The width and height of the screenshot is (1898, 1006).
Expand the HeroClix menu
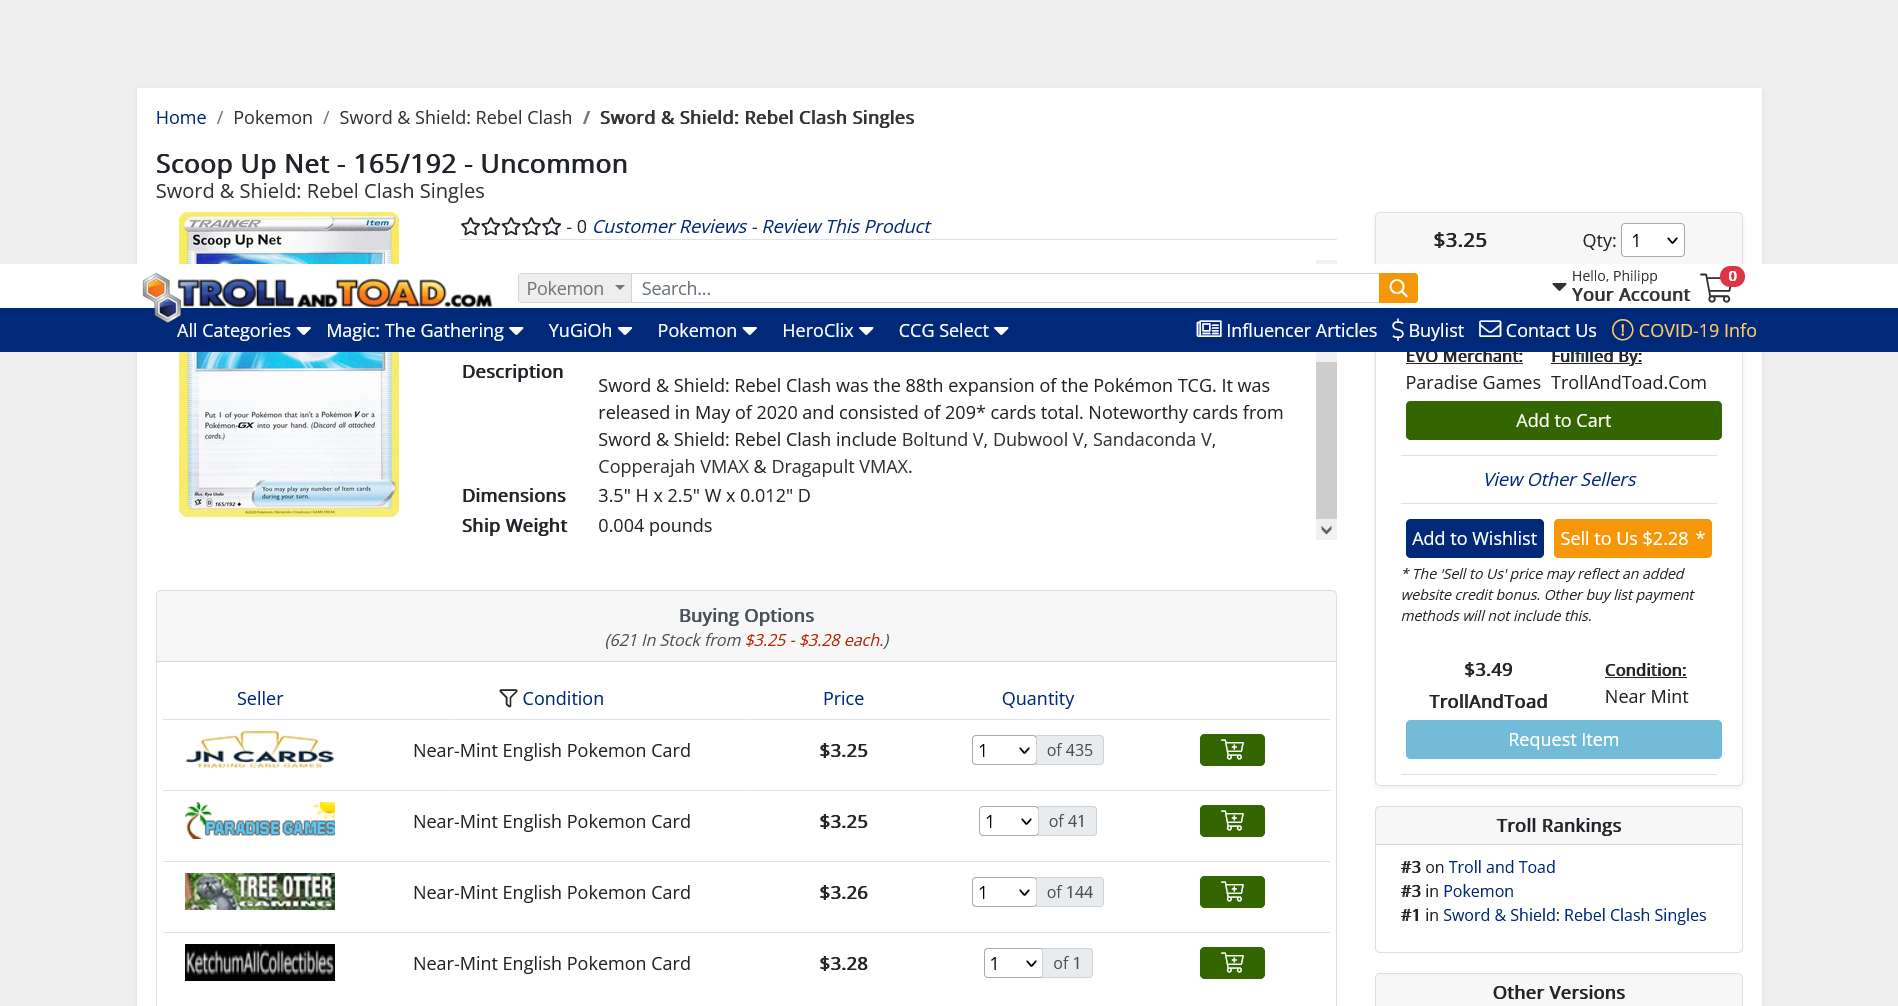pos(828,330)
